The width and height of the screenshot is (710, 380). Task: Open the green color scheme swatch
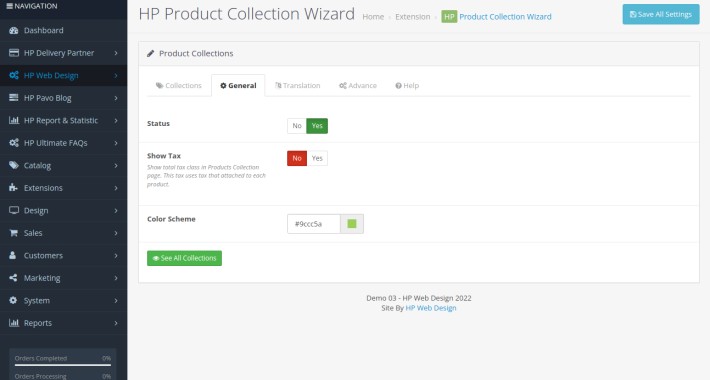pyautogui.click(x=352, y=224)
